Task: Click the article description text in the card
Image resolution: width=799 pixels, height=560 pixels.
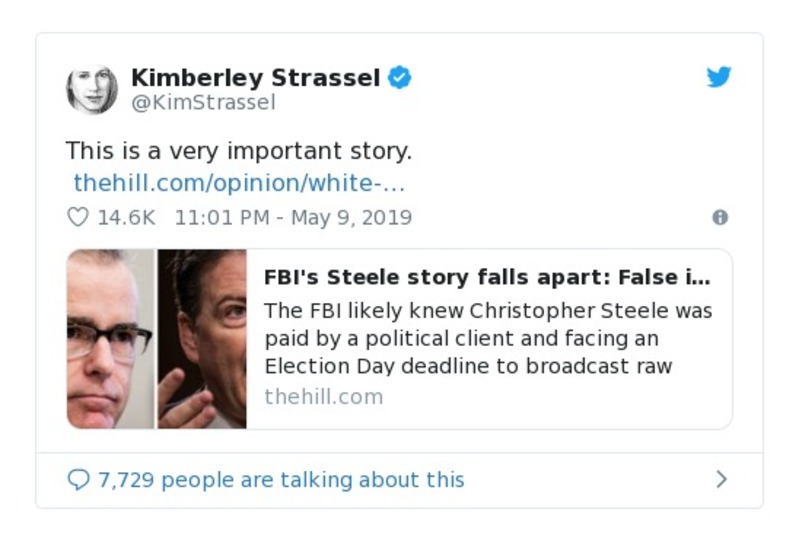Action: click(x=488, y=338)
